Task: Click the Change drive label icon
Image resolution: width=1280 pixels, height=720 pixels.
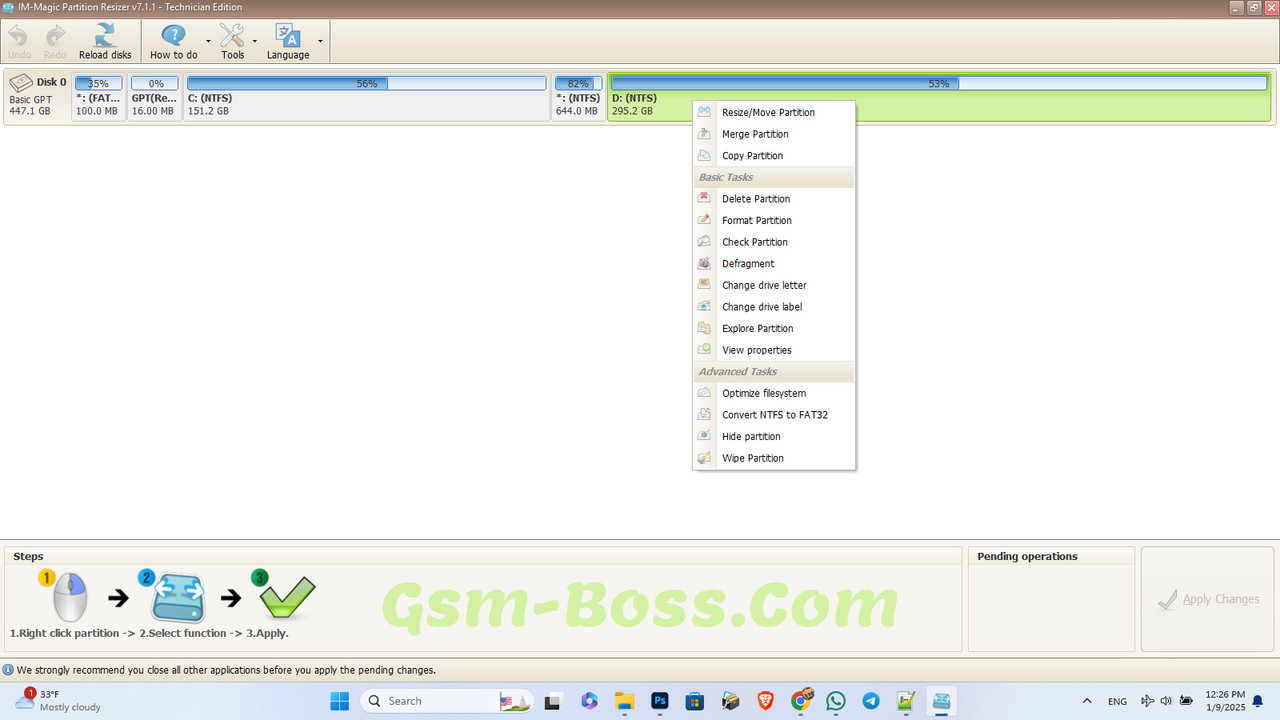Action: [704, 306]
